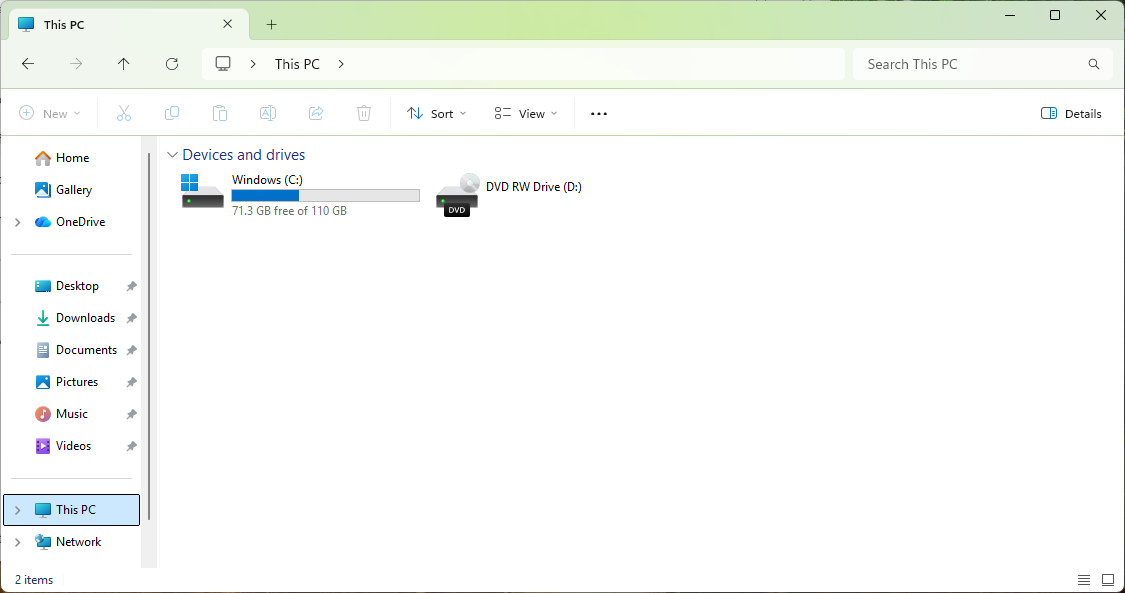1125x593 pixels.
Task: Go up one folder level
Action: [x=124, y=64]
